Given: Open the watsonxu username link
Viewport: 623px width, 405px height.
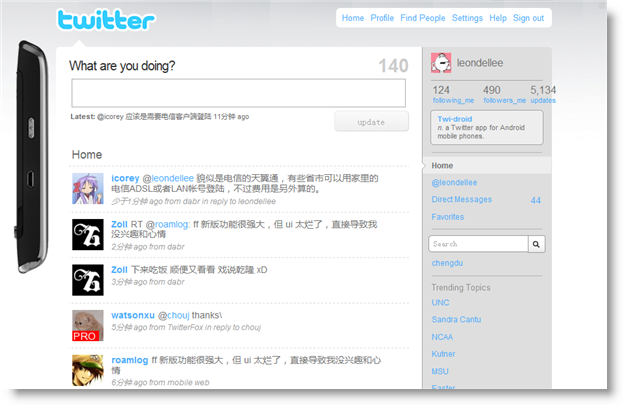Looking at the screenshot, I should click(x=133, y=315).
